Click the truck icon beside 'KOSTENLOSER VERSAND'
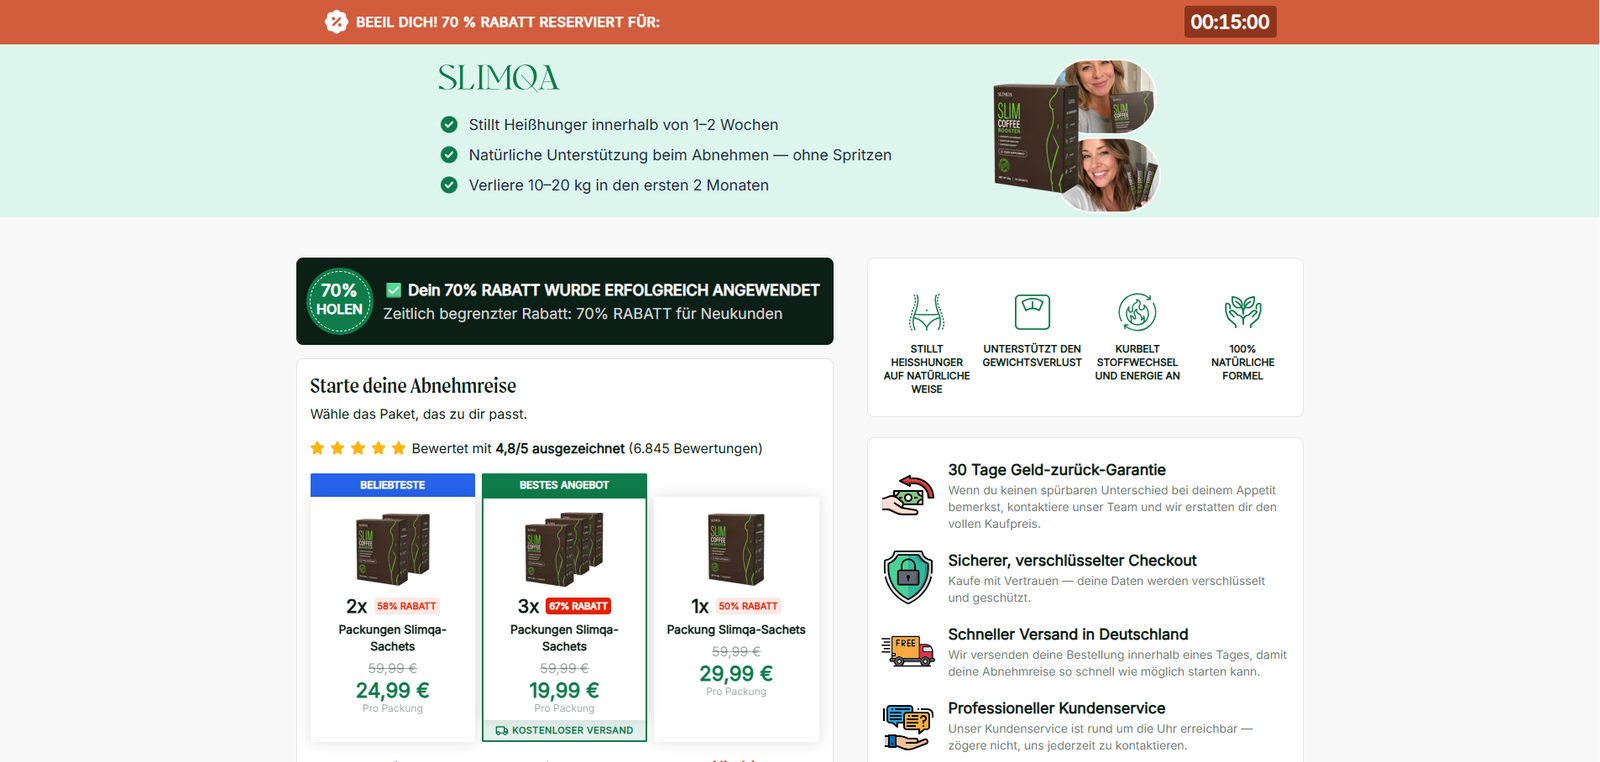This screenshot has width=1600, height=762. coord(502,730)
